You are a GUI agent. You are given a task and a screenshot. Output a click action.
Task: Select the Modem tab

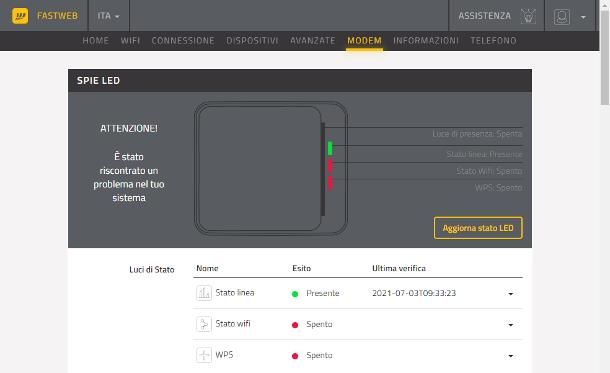tap(364, 40)
